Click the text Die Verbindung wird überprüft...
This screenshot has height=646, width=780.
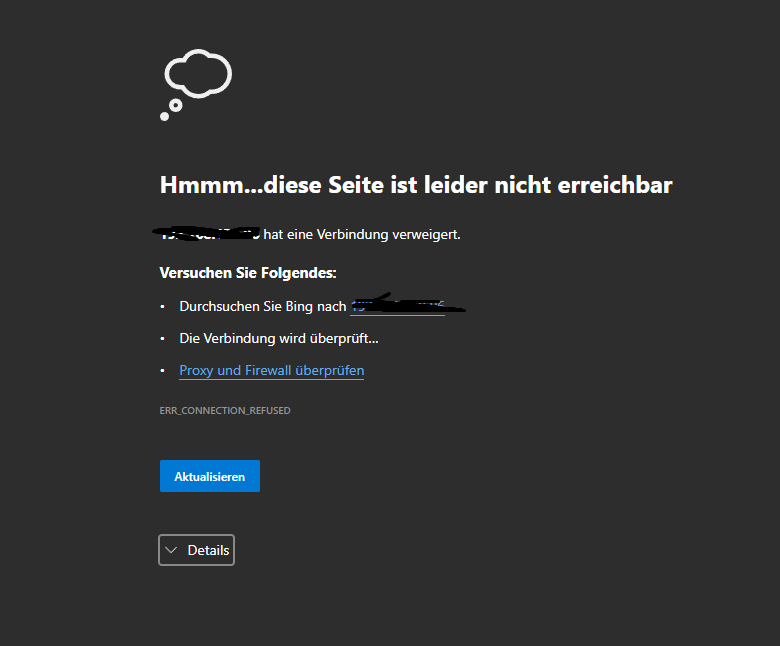tap(279, 339)
